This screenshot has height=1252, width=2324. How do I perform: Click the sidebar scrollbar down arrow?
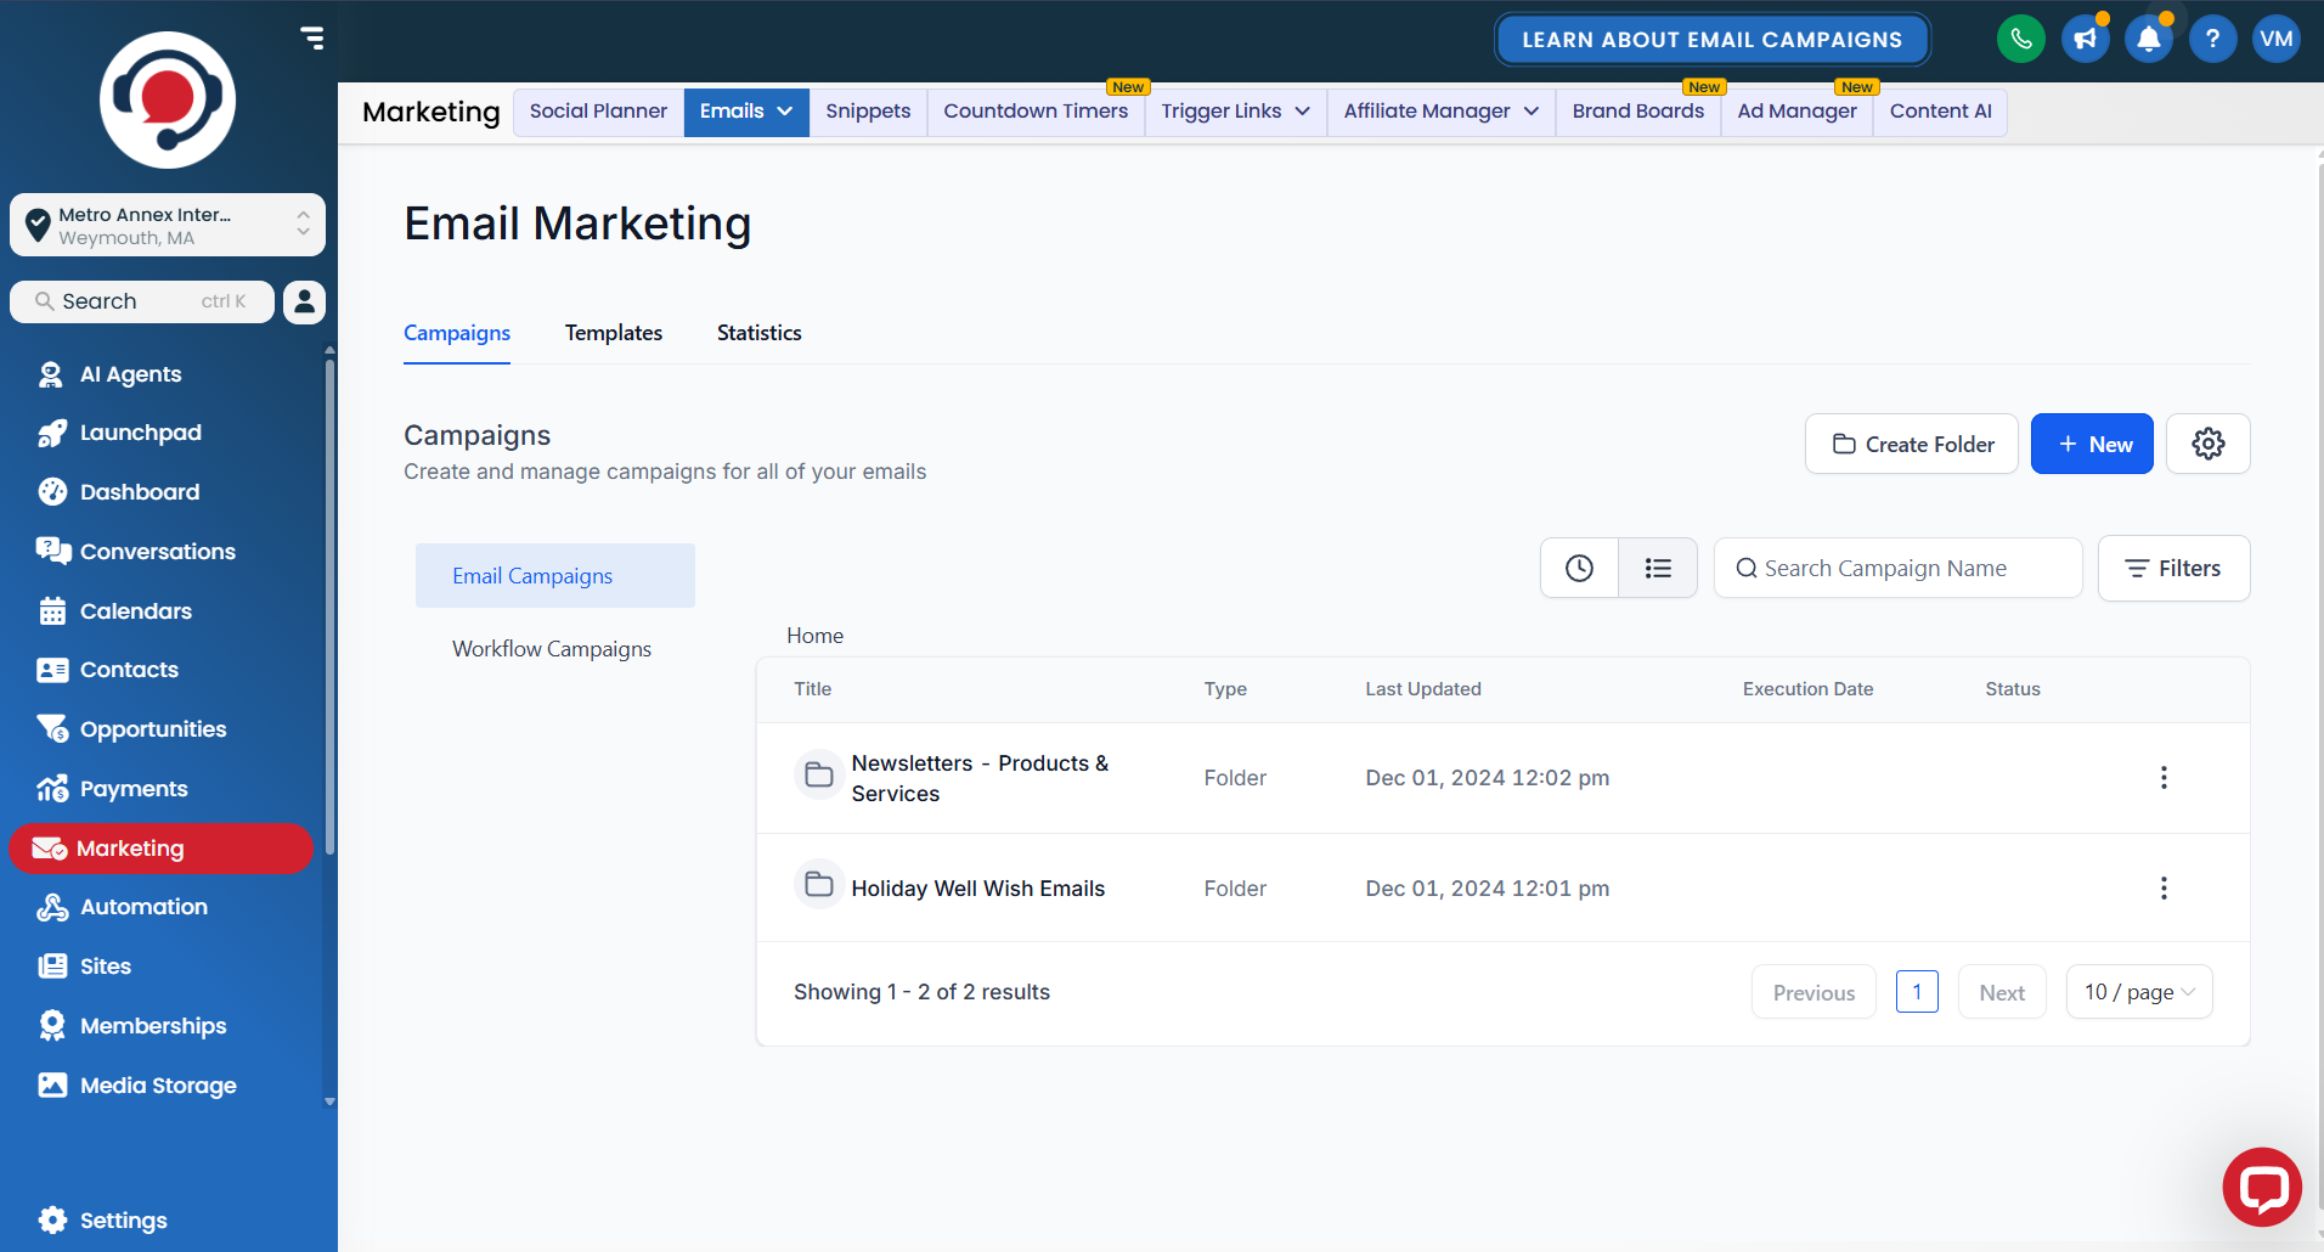coord(330,1102)
